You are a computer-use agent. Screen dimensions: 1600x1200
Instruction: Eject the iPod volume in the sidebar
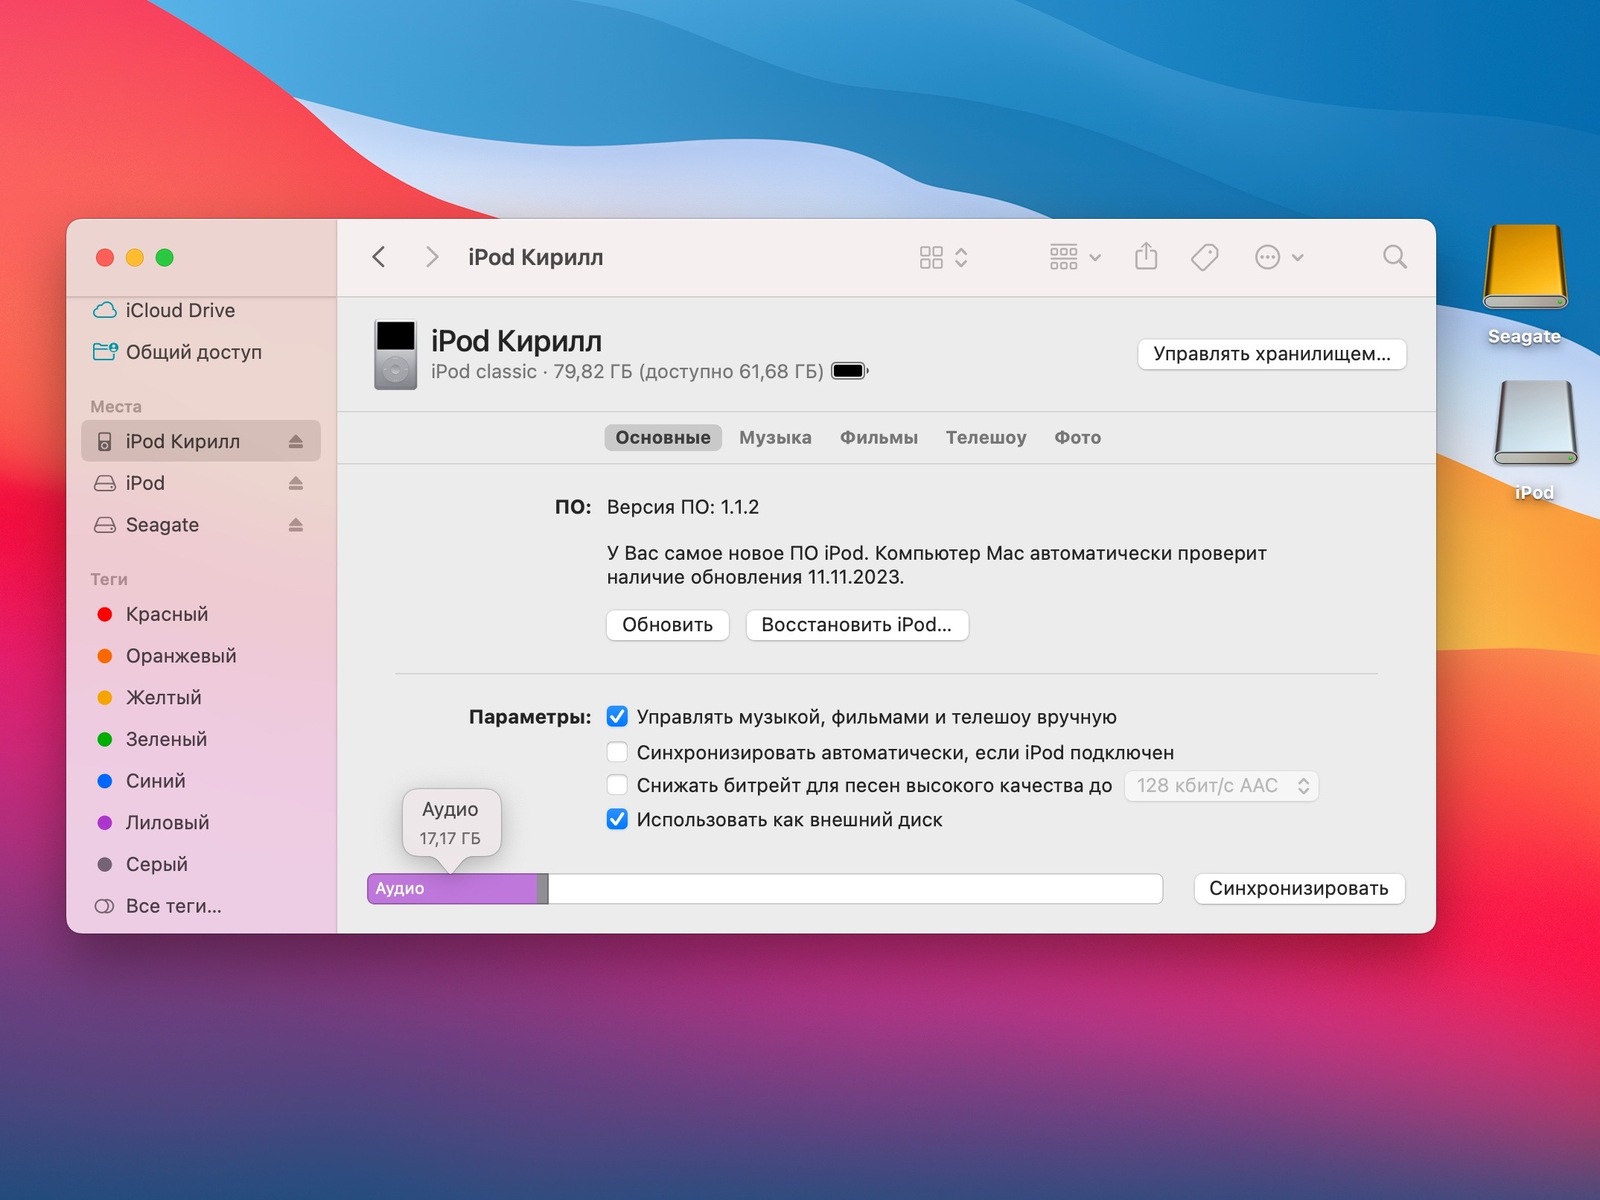click(x=296, y=483)
